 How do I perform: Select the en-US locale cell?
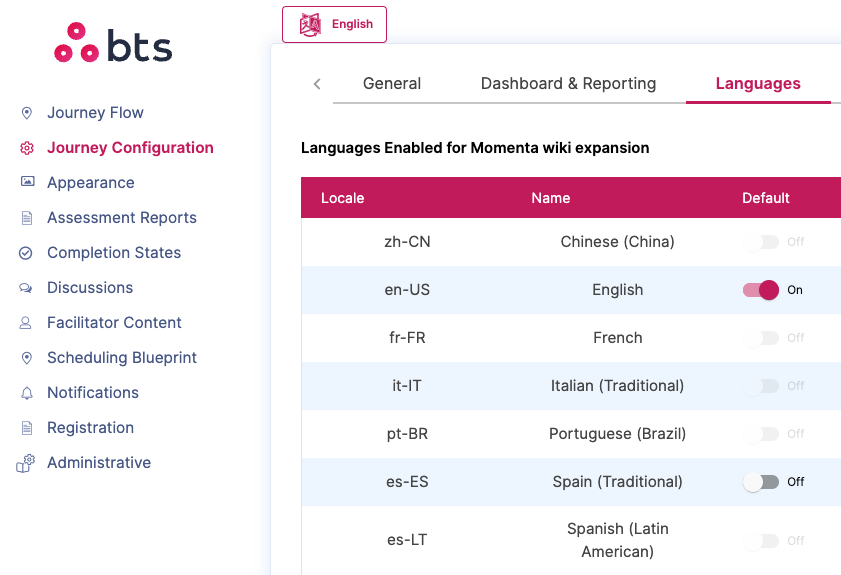[407, 290]
